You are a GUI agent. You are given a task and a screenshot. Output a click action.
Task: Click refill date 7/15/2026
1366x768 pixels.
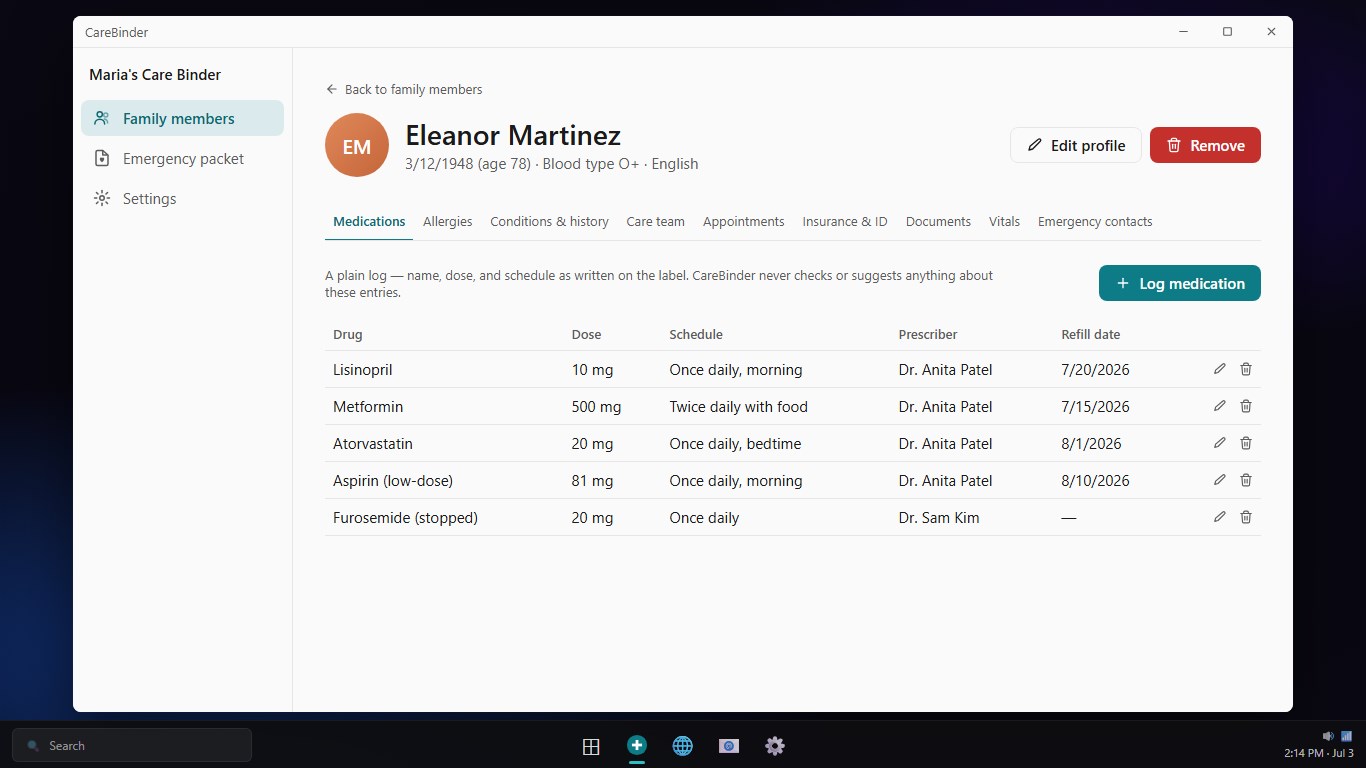point(1095,406)
